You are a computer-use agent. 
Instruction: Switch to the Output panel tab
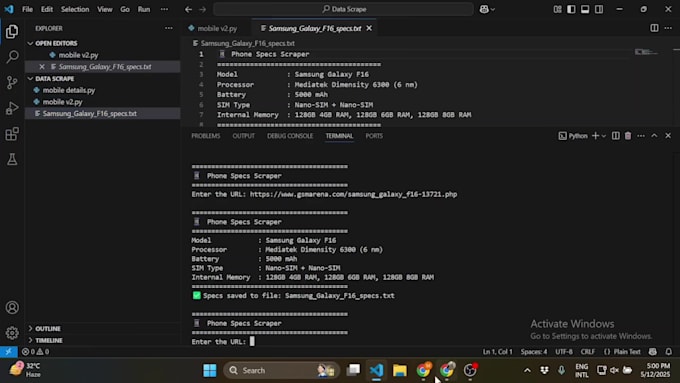pos(243,136)
